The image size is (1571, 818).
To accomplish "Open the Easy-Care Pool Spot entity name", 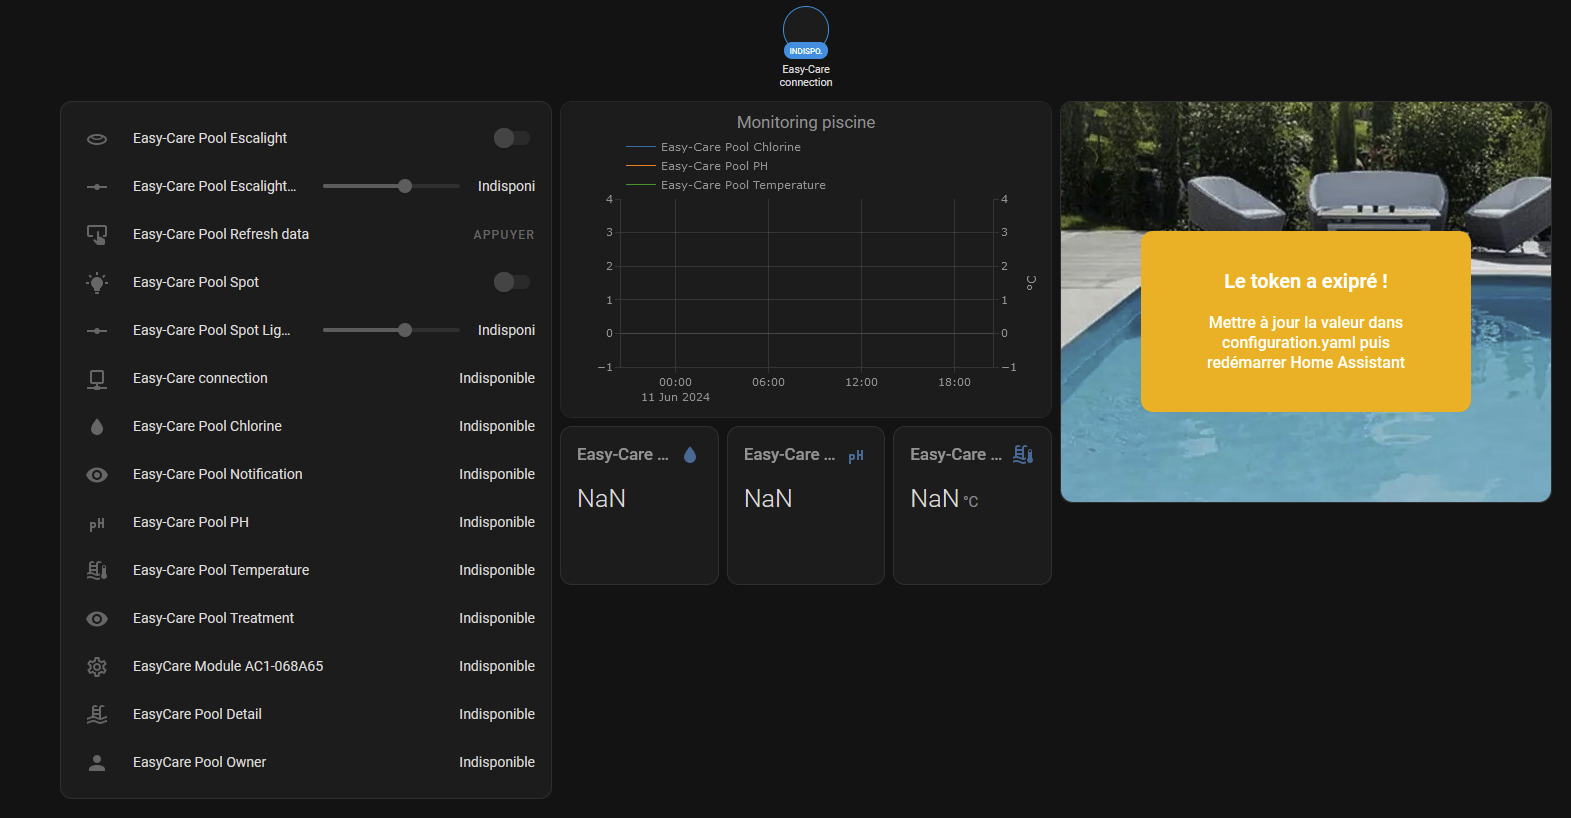I will pos(196,282).
